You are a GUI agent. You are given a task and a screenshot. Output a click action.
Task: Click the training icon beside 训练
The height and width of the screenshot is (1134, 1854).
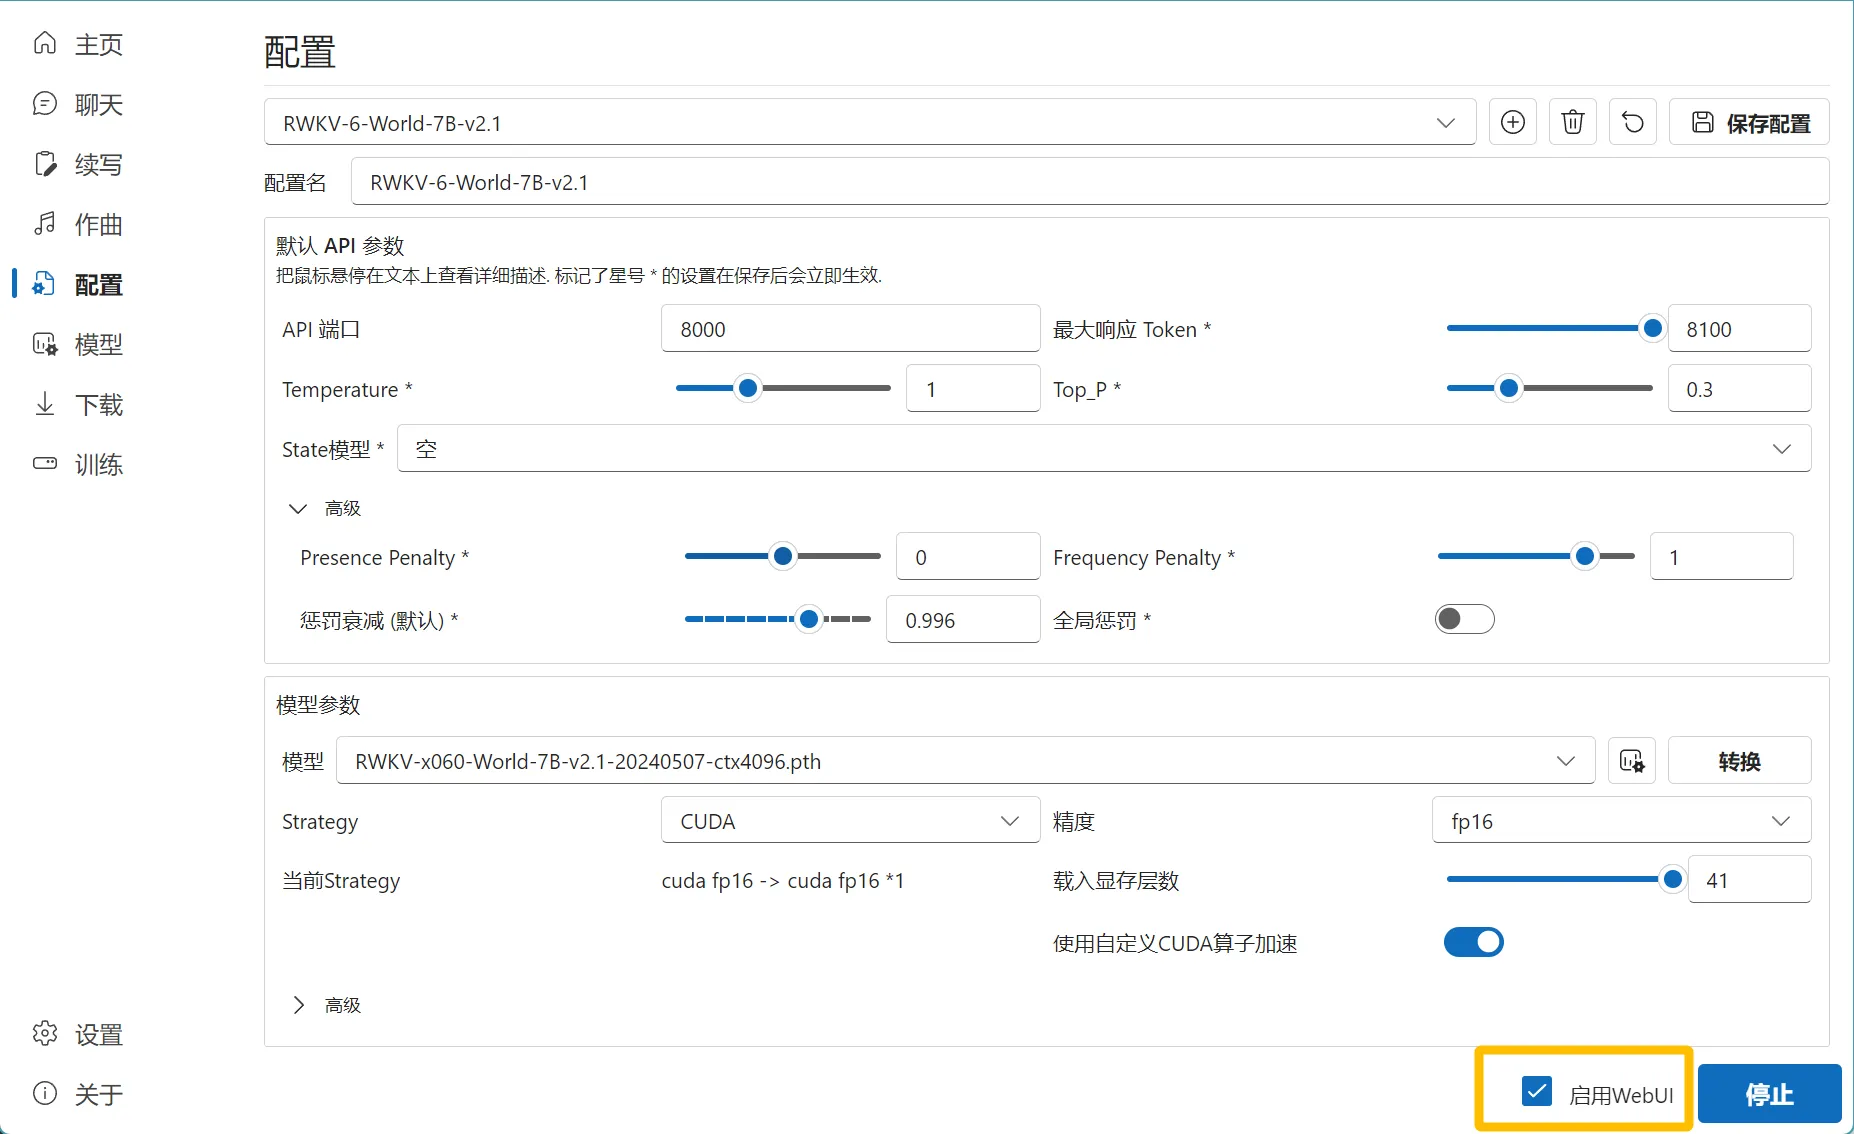[45, 463]
